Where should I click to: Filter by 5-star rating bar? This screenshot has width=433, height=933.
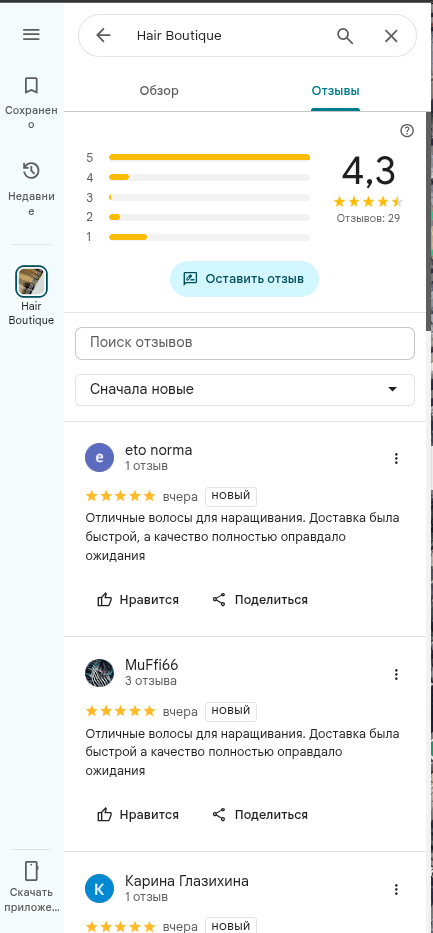click(209, 157)
